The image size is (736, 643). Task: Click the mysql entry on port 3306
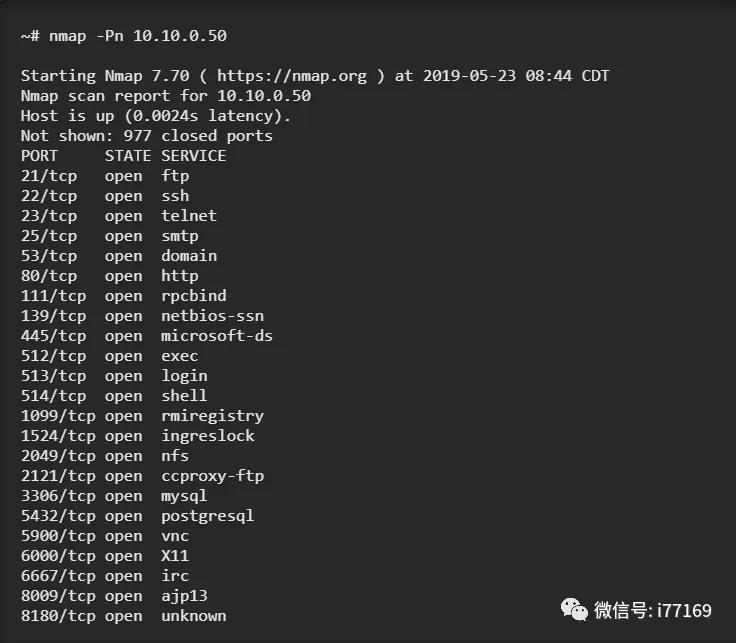point(114,496)
